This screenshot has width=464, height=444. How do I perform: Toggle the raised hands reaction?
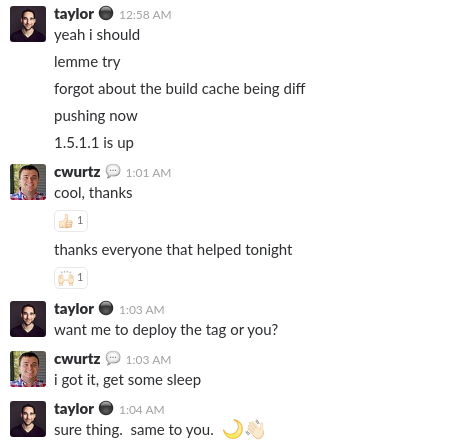click(x=71, y=278)
